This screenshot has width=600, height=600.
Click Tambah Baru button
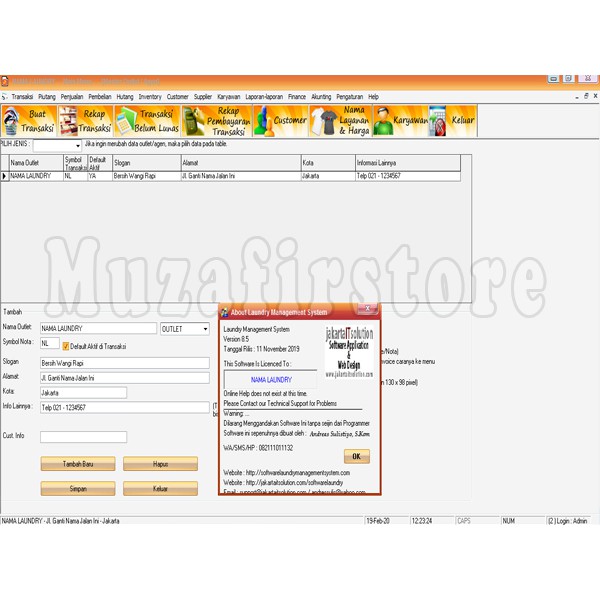(78, 464)
